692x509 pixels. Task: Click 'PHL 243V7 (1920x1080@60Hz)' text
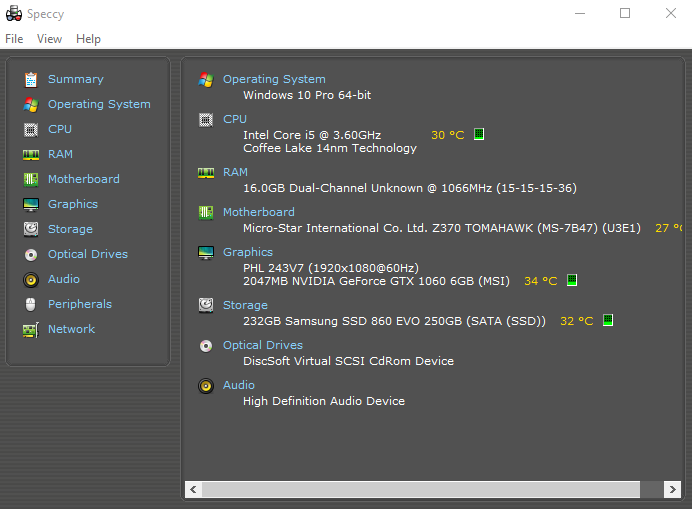pyautogui.click(x=331, y=268)
